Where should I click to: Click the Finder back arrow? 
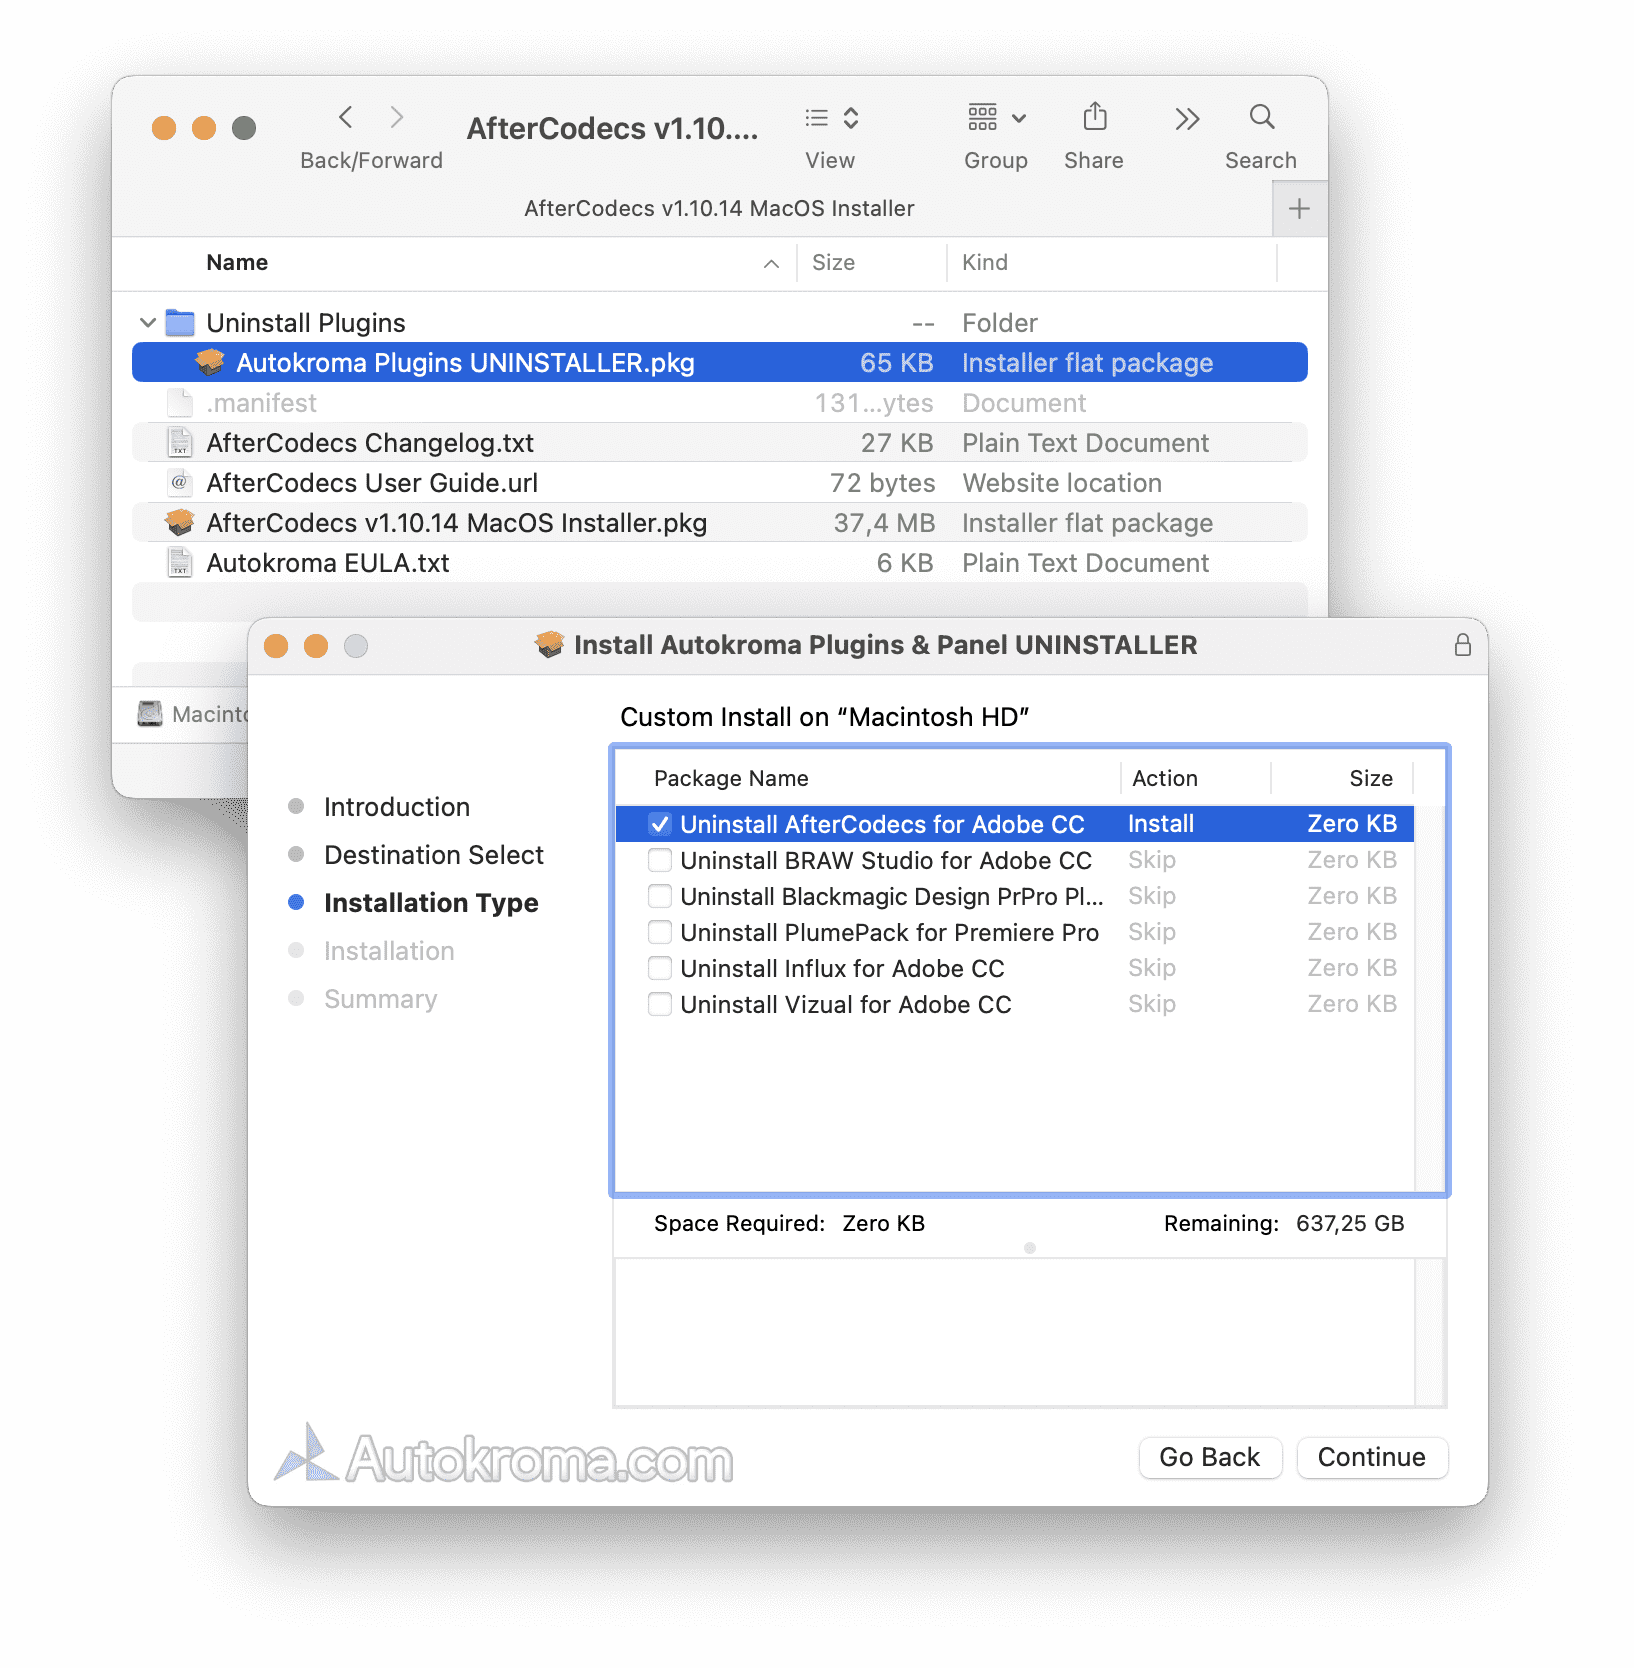coord(346,118)
